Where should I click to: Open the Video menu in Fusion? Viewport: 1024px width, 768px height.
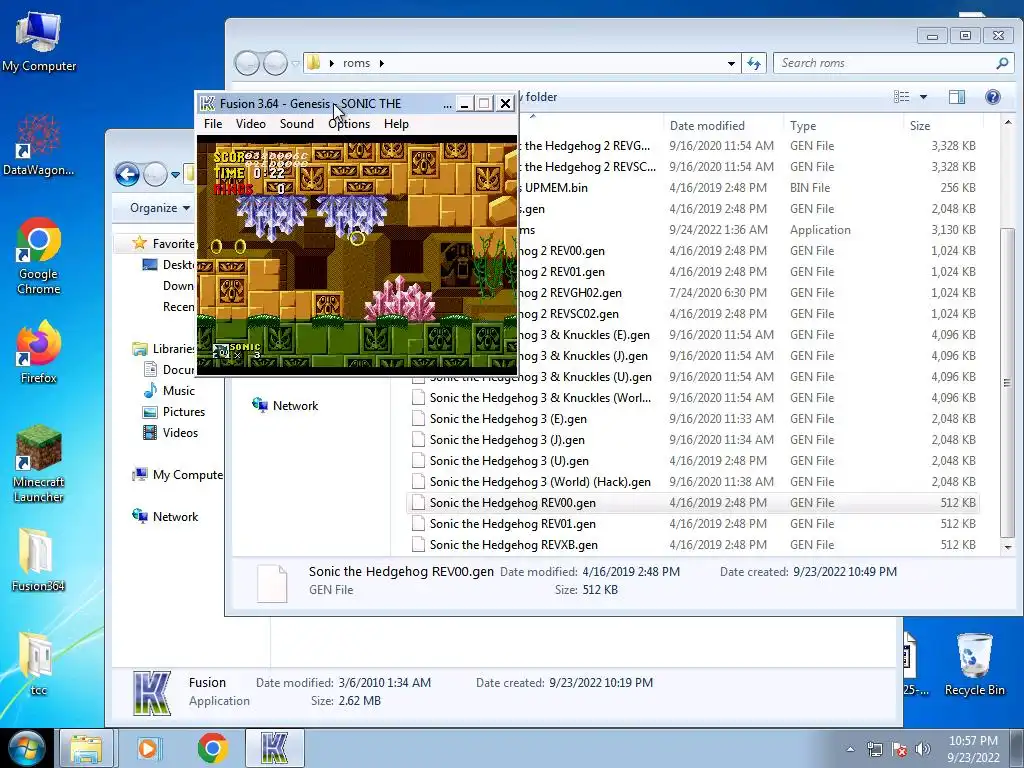[x=251, y=123]
